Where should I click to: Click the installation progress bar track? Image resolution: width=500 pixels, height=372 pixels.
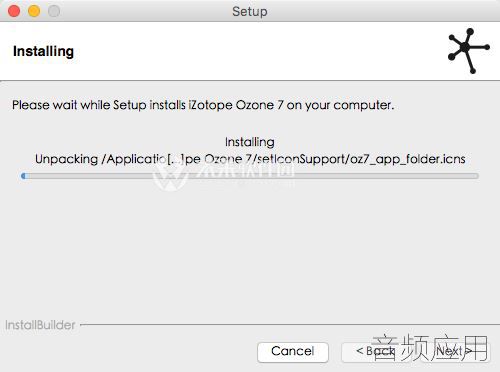250,176
